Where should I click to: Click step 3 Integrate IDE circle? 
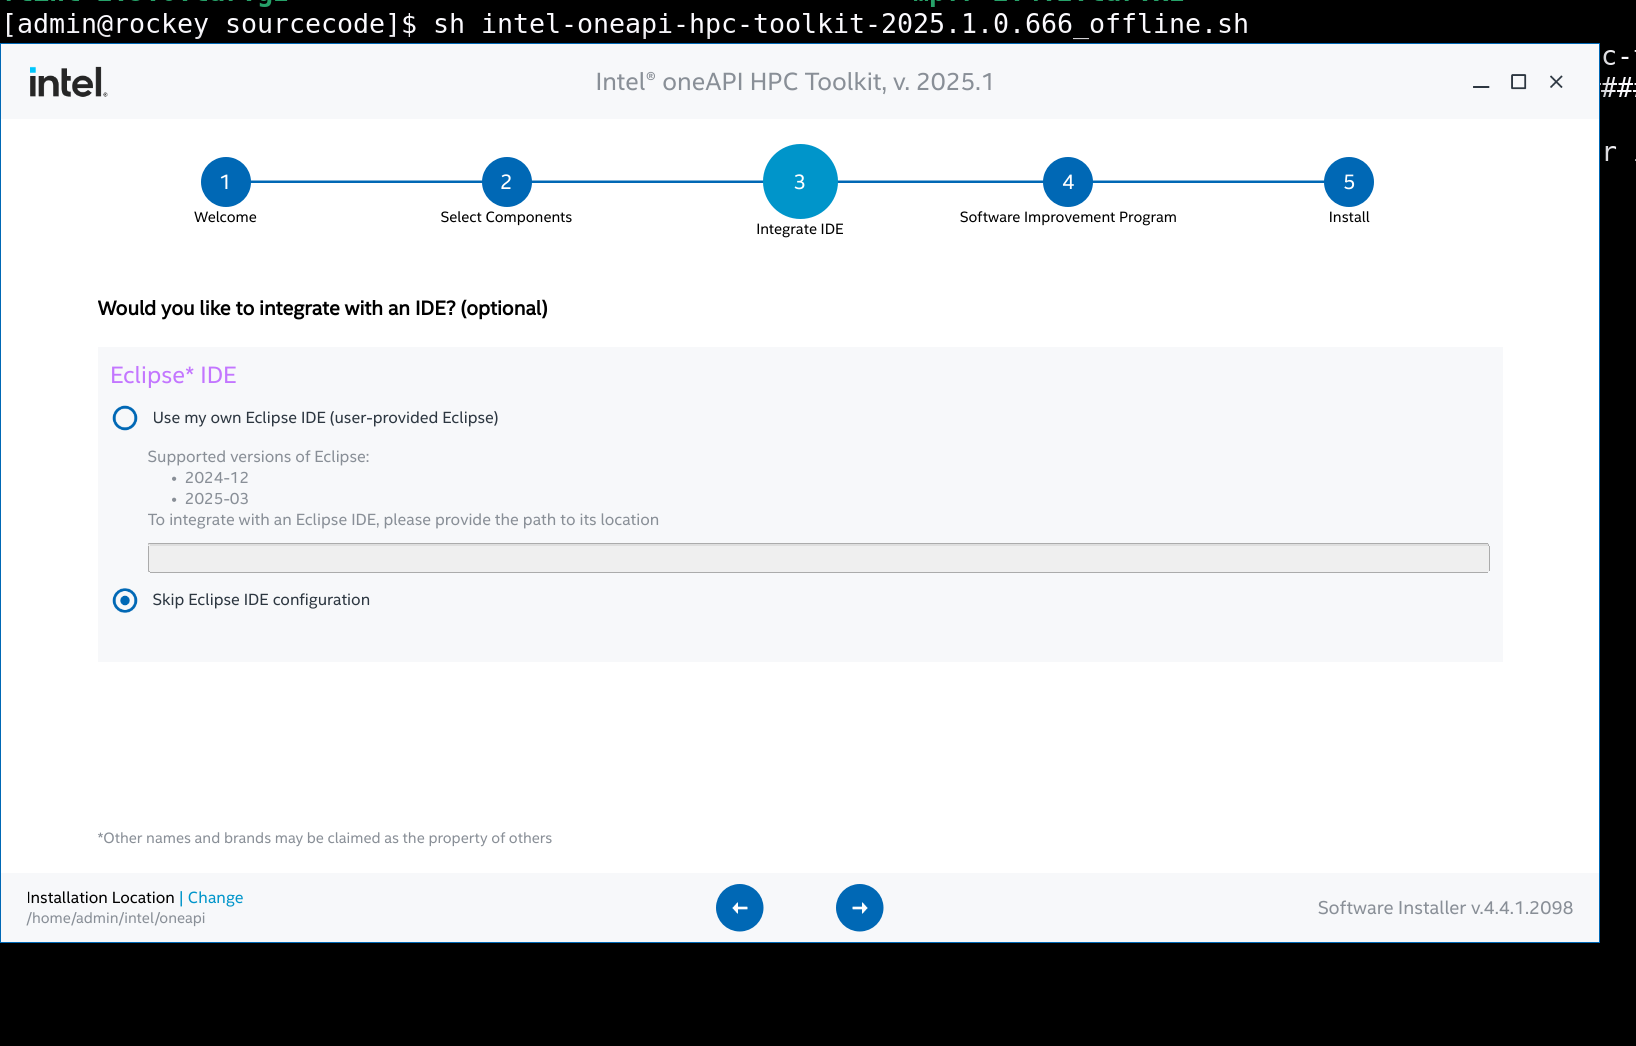(x=800, y=182)
